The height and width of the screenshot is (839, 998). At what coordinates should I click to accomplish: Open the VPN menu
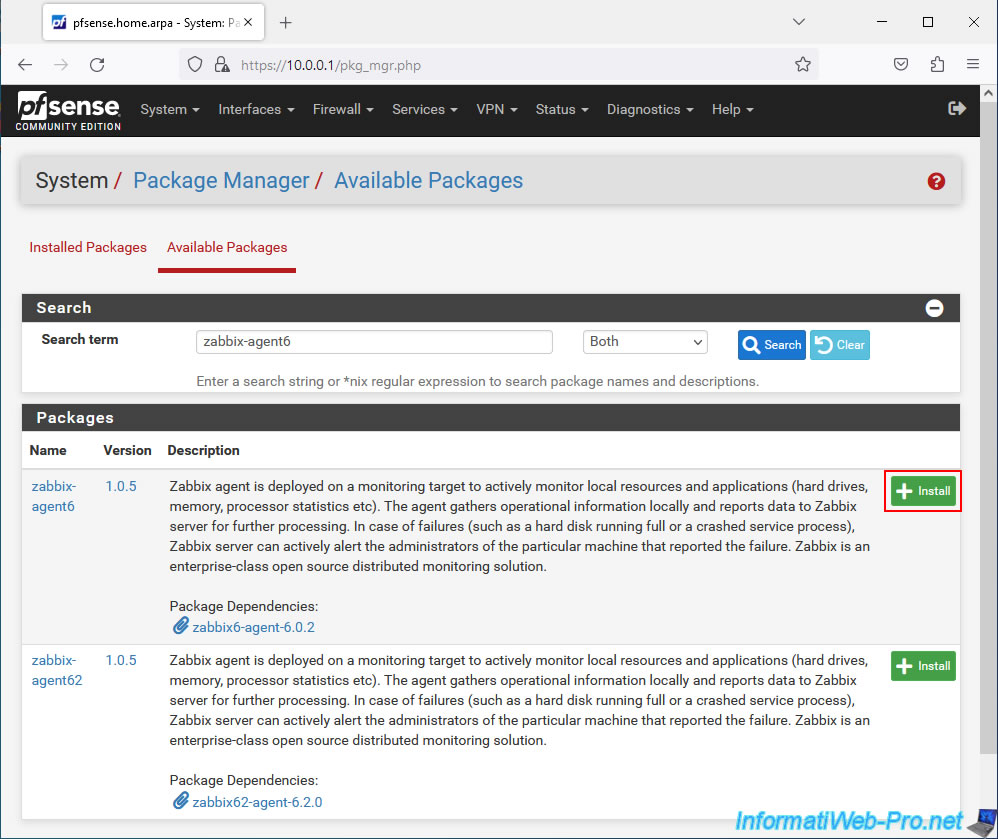(496, 109)
